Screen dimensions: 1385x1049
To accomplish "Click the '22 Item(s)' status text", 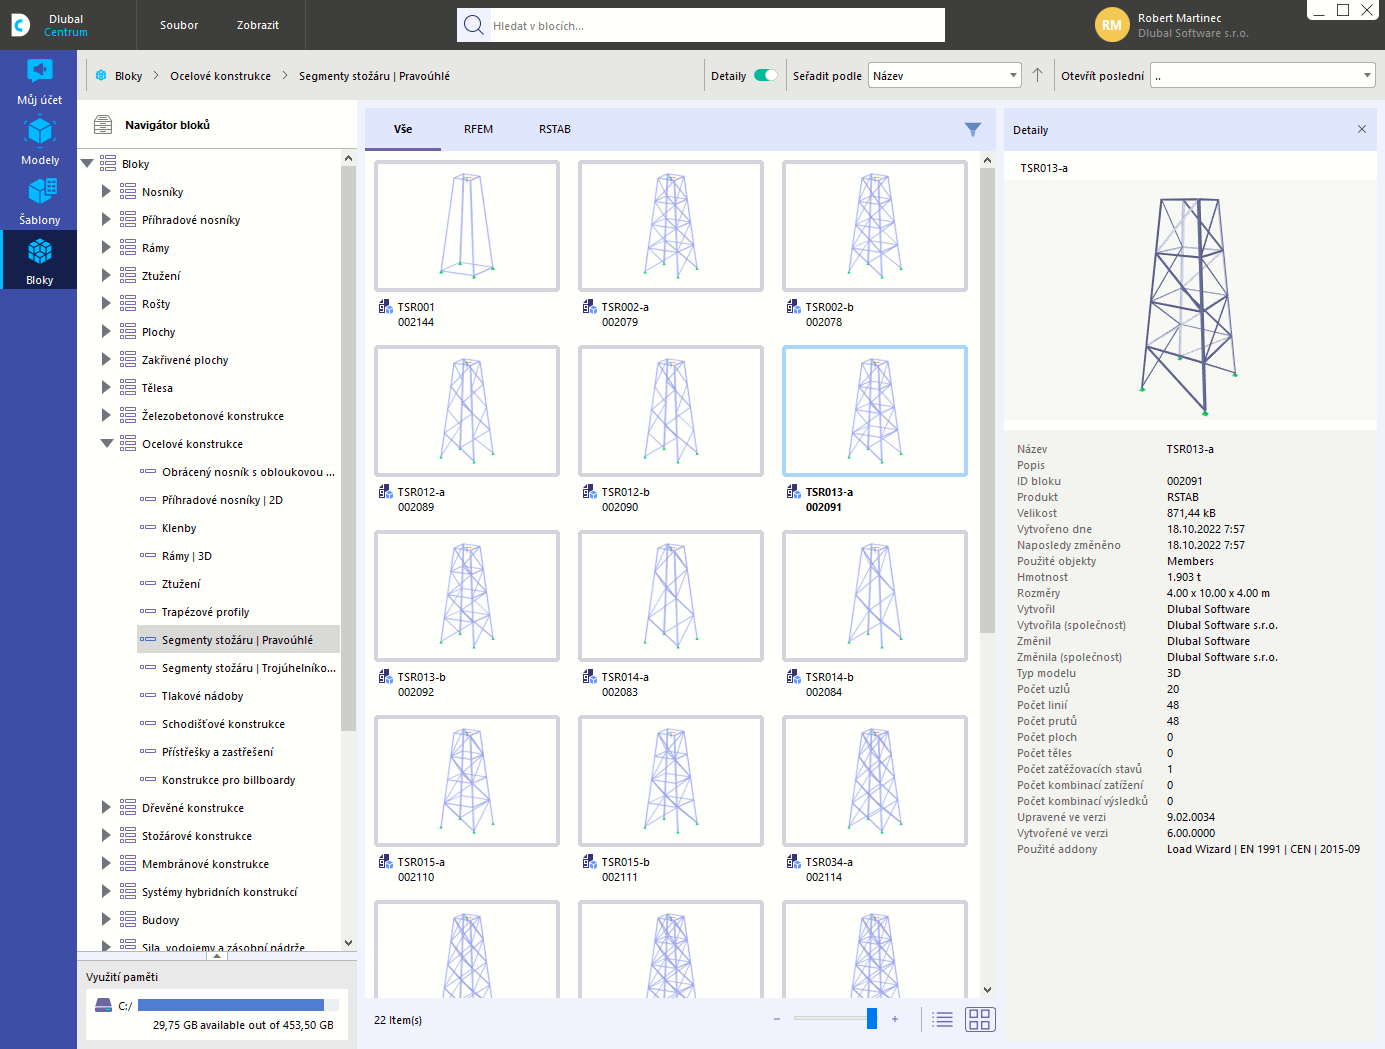I will pos(398,1020).
